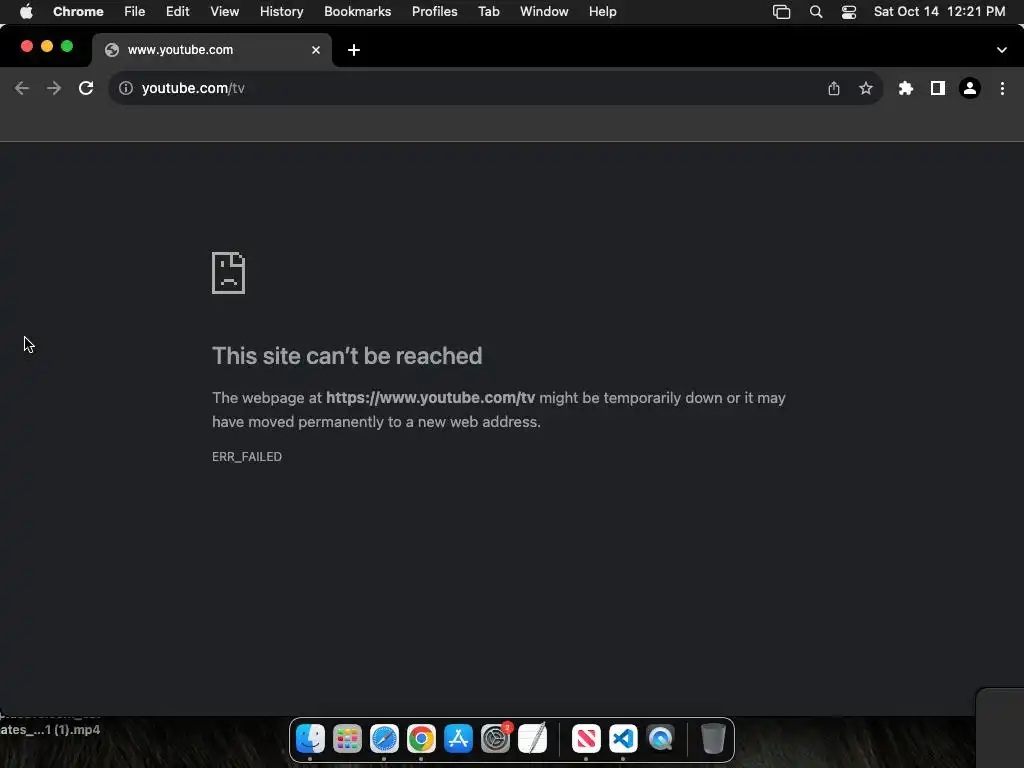Open the Apple menu
Viewport: 1024px width, 768px height.
[x=26, y=12]
